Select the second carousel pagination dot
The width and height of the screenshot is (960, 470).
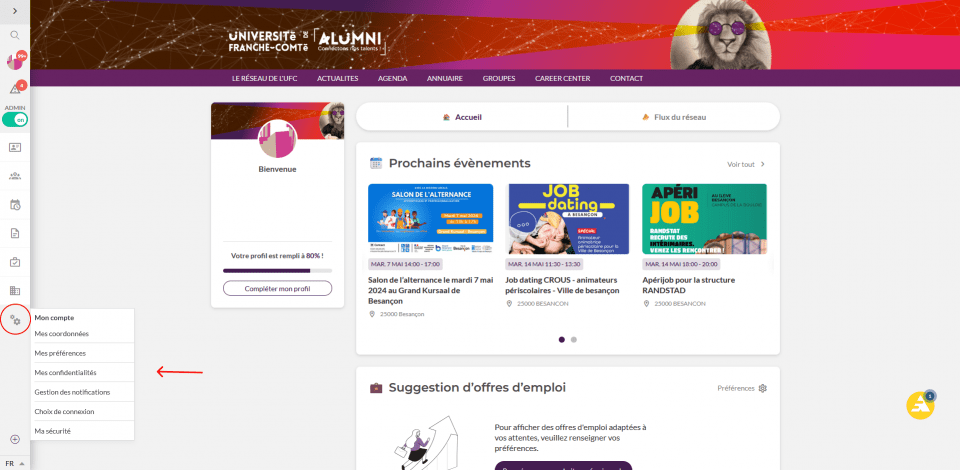click(x=574, y=340)
